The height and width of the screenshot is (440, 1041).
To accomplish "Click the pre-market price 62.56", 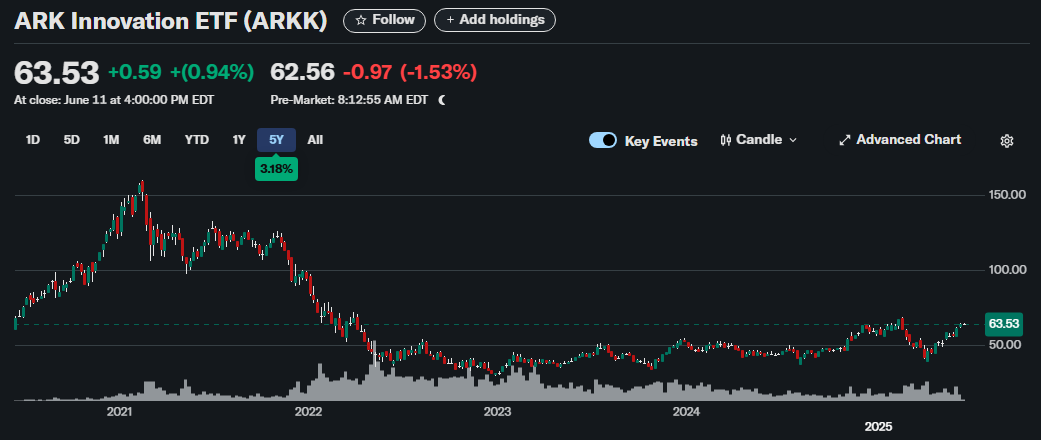I will pos(303,72).
